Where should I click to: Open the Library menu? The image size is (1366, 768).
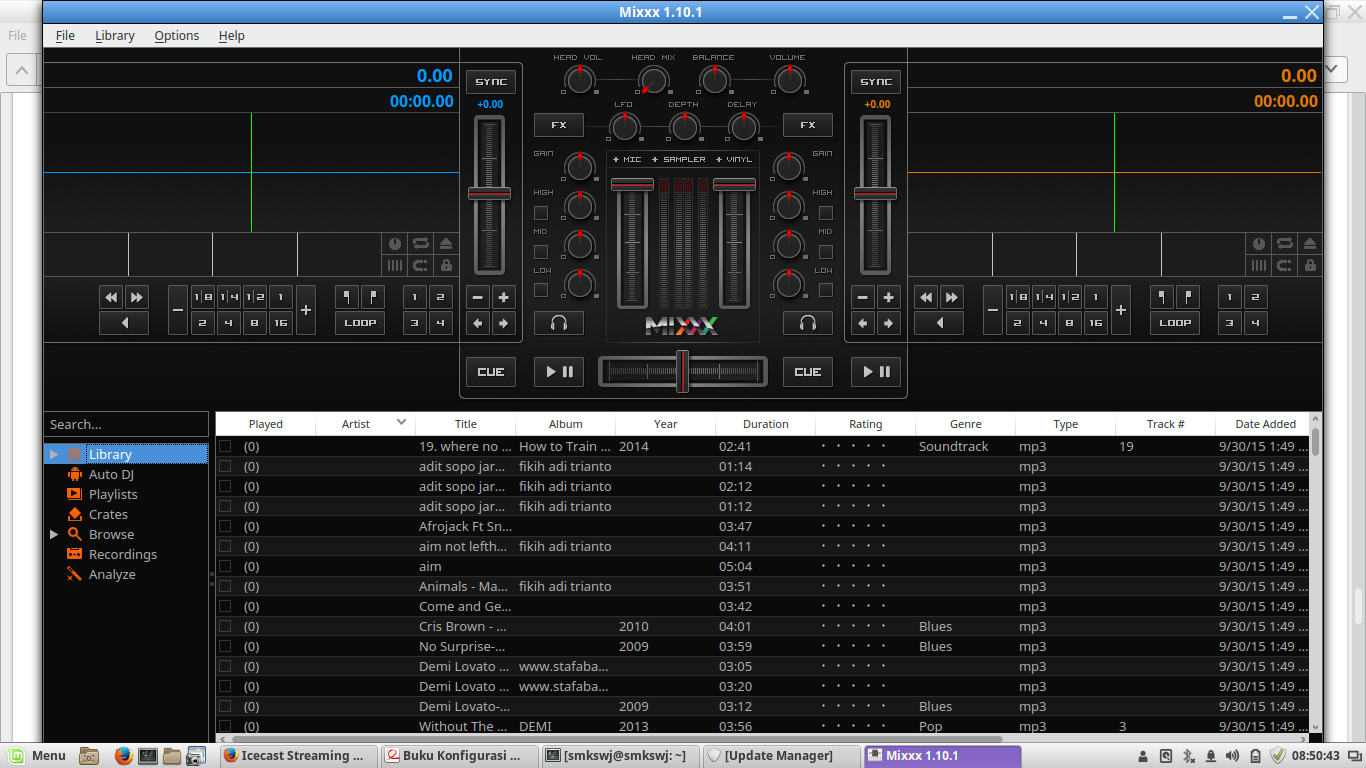click(x=115, y=35)
